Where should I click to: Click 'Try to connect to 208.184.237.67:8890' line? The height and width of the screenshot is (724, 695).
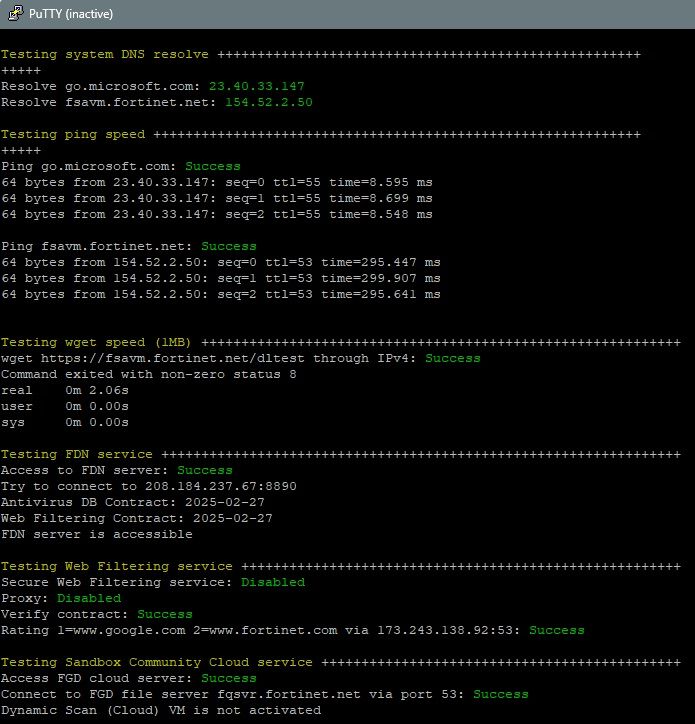click(x=149, y=486)
